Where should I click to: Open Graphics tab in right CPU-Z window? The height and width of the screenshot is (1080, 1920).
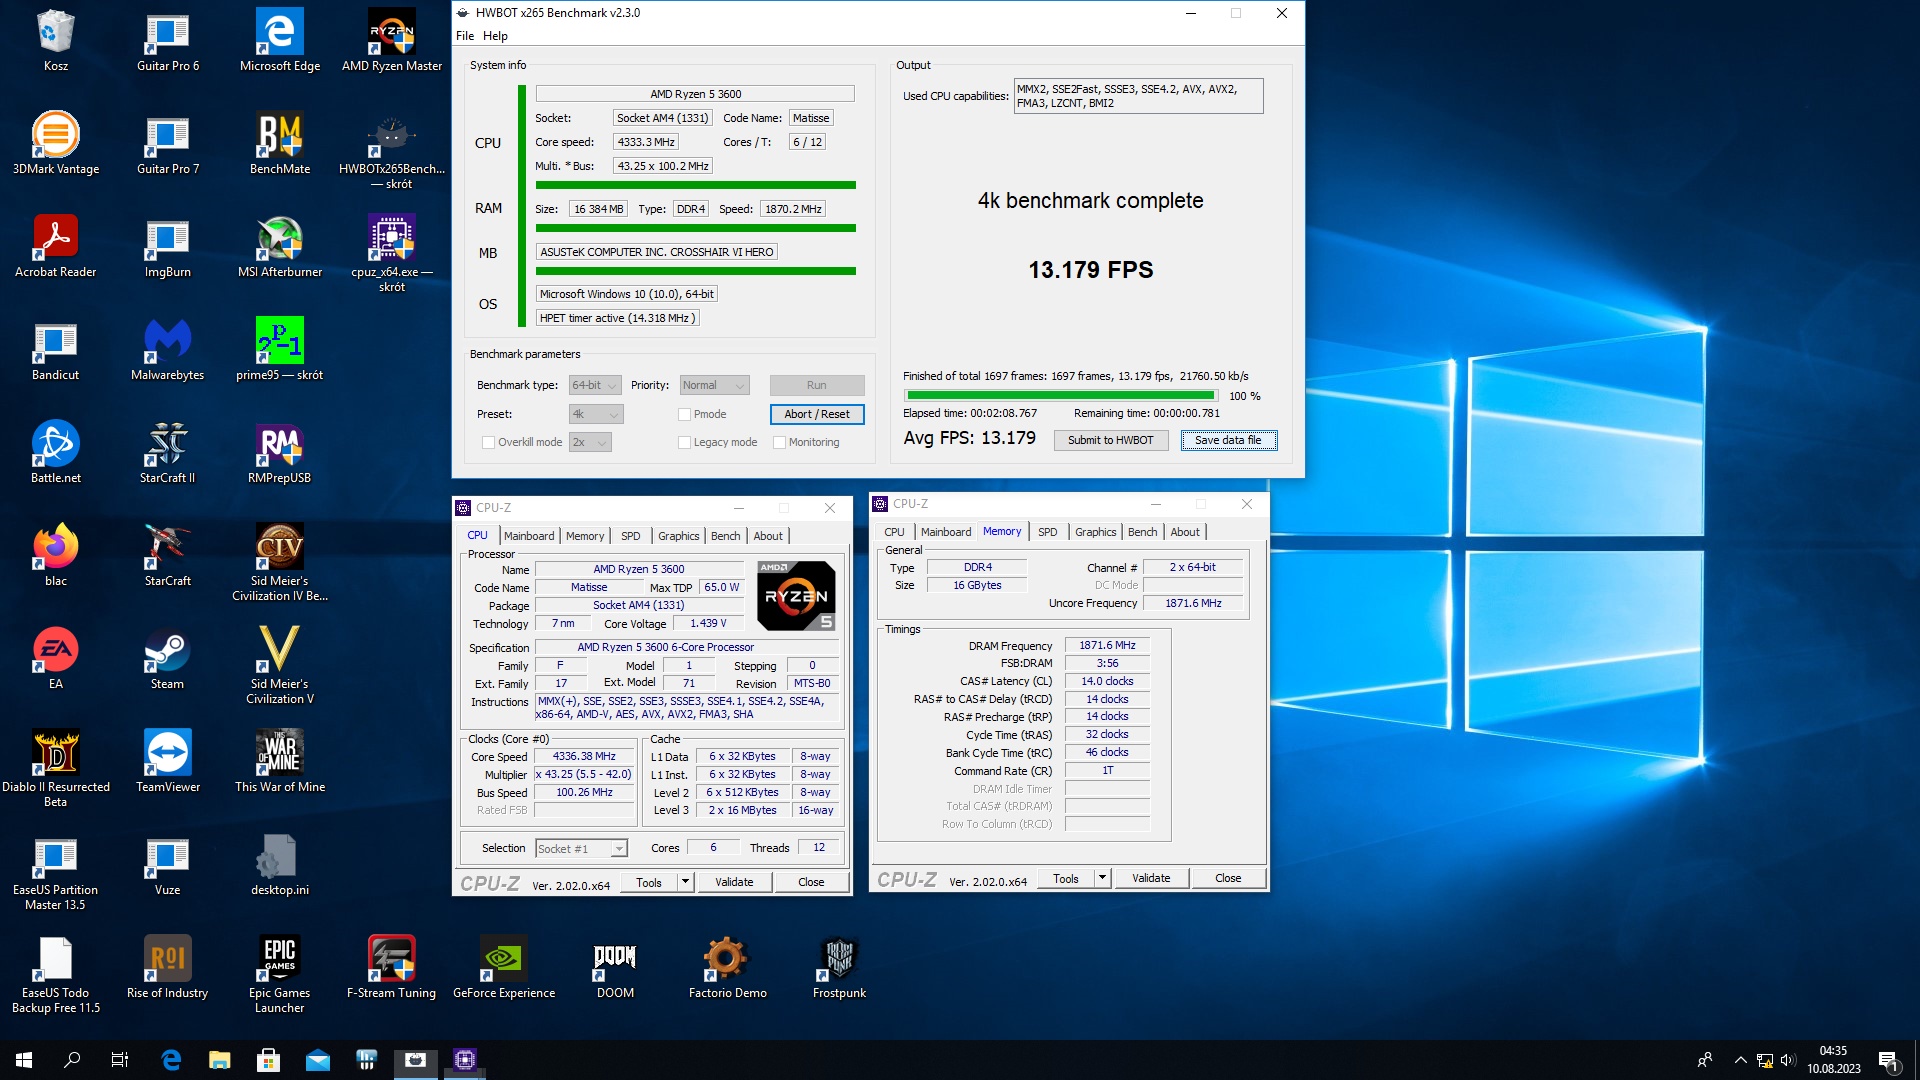(x=1095, y=532)
